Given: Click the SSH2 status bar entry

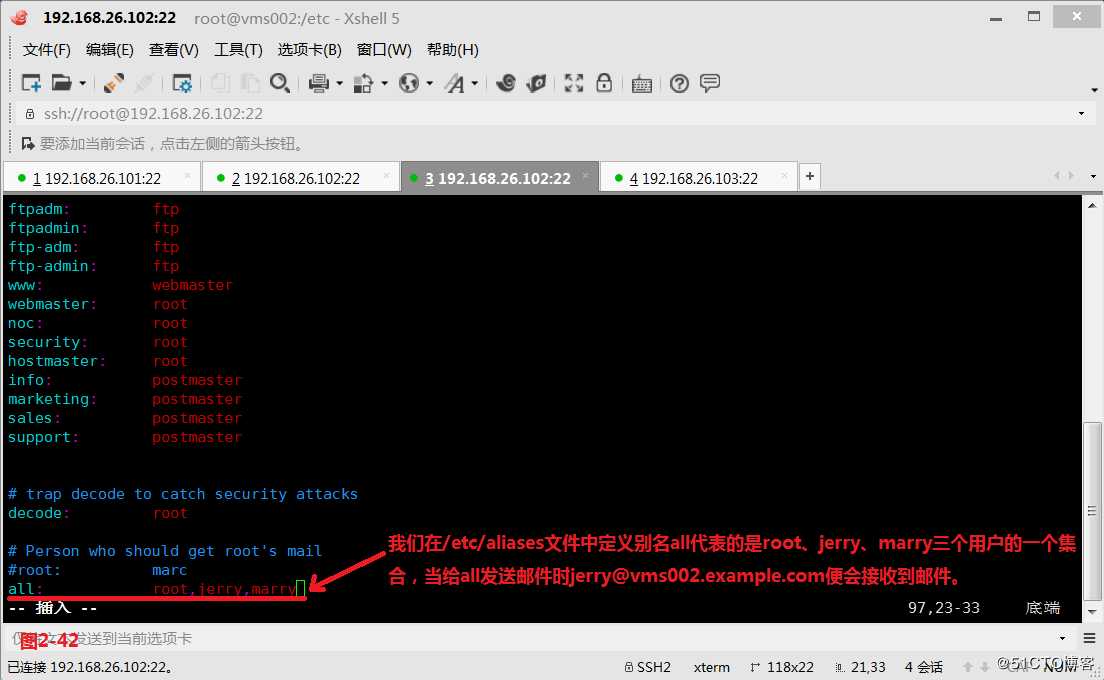Looking at the screenshot, I should click(x=648, y=667).
